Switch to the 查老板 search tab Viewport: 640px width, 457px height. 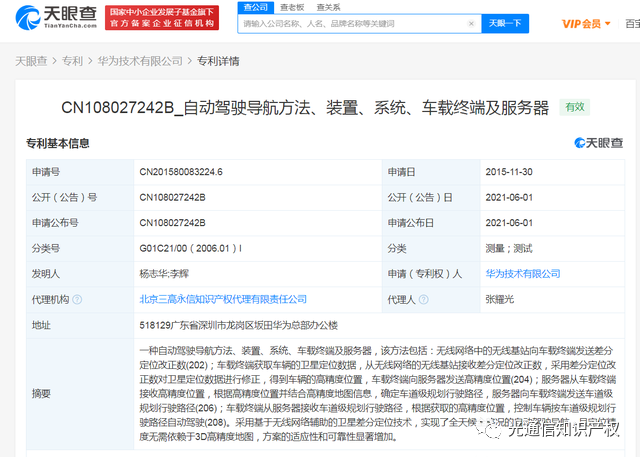tap(292, 7)
